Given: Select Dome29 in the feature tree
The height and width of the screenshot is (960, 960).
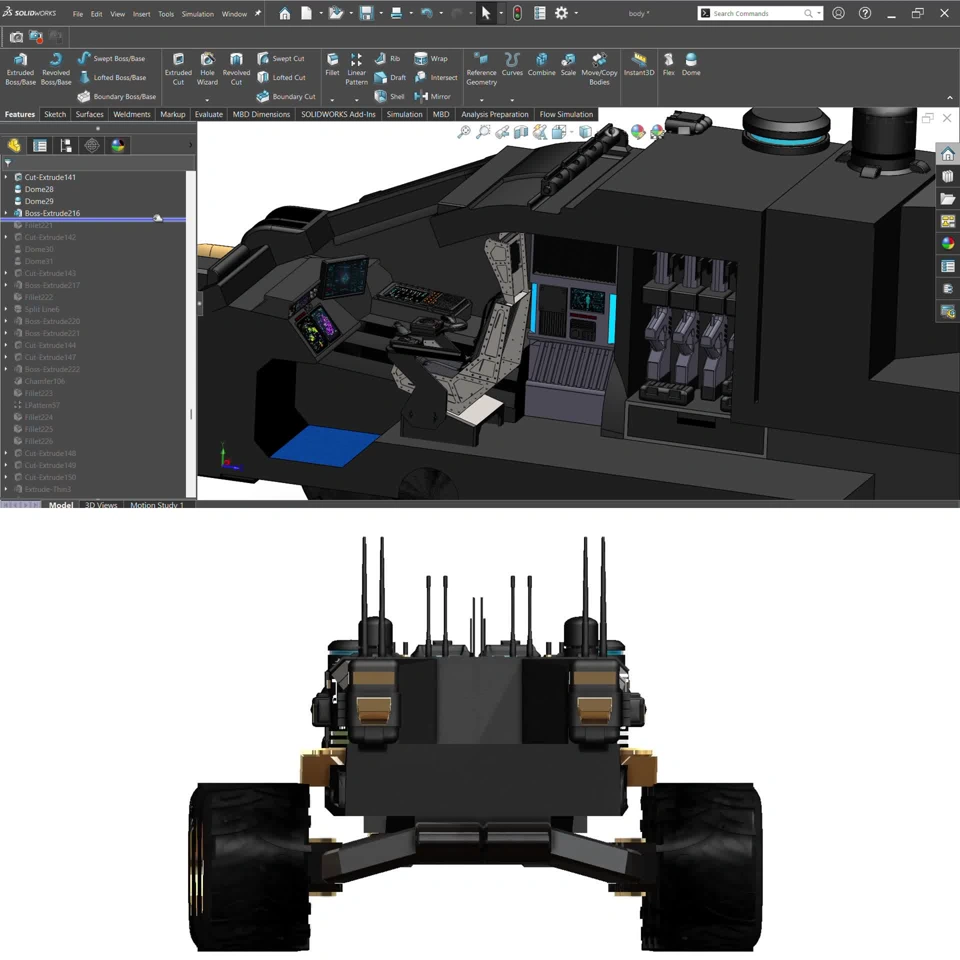Looking at the screenshot, I should [39, 201].
